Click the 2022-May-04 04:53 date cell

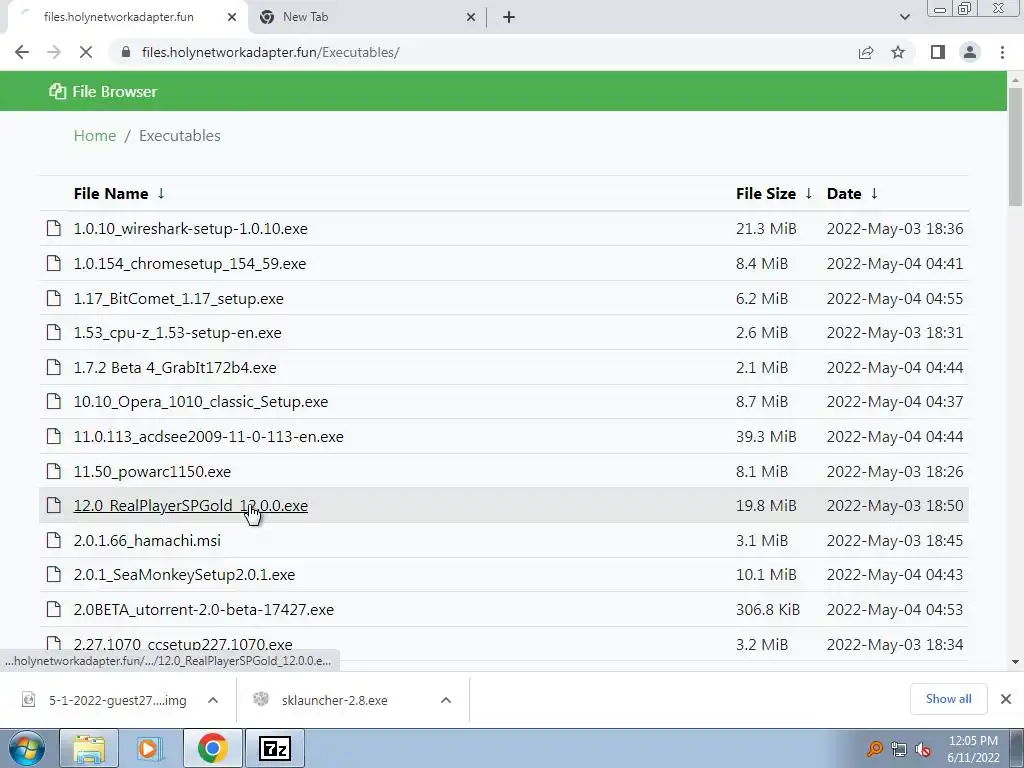click(x=895, y=609)
